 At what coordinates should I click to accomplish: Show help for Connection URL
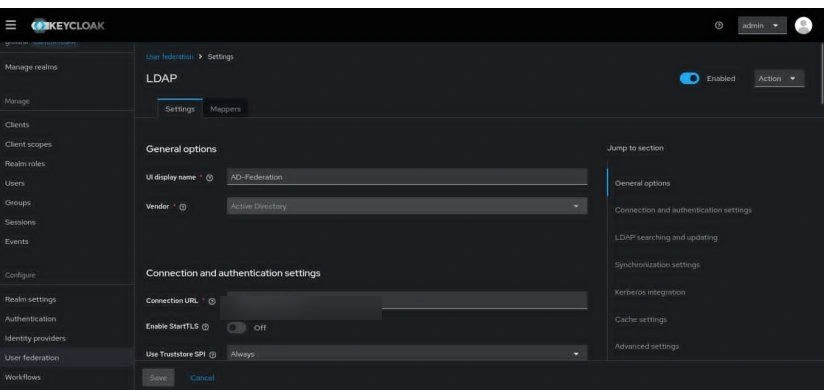pyautogui.click(x=212, y=301)
